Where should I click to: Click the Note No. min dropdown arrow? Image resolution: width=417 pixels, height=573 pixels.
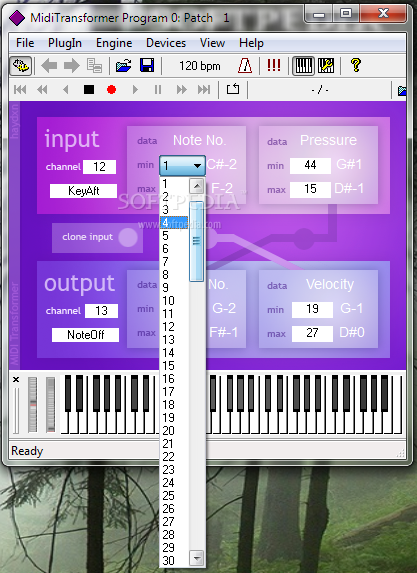pos(197,166)
